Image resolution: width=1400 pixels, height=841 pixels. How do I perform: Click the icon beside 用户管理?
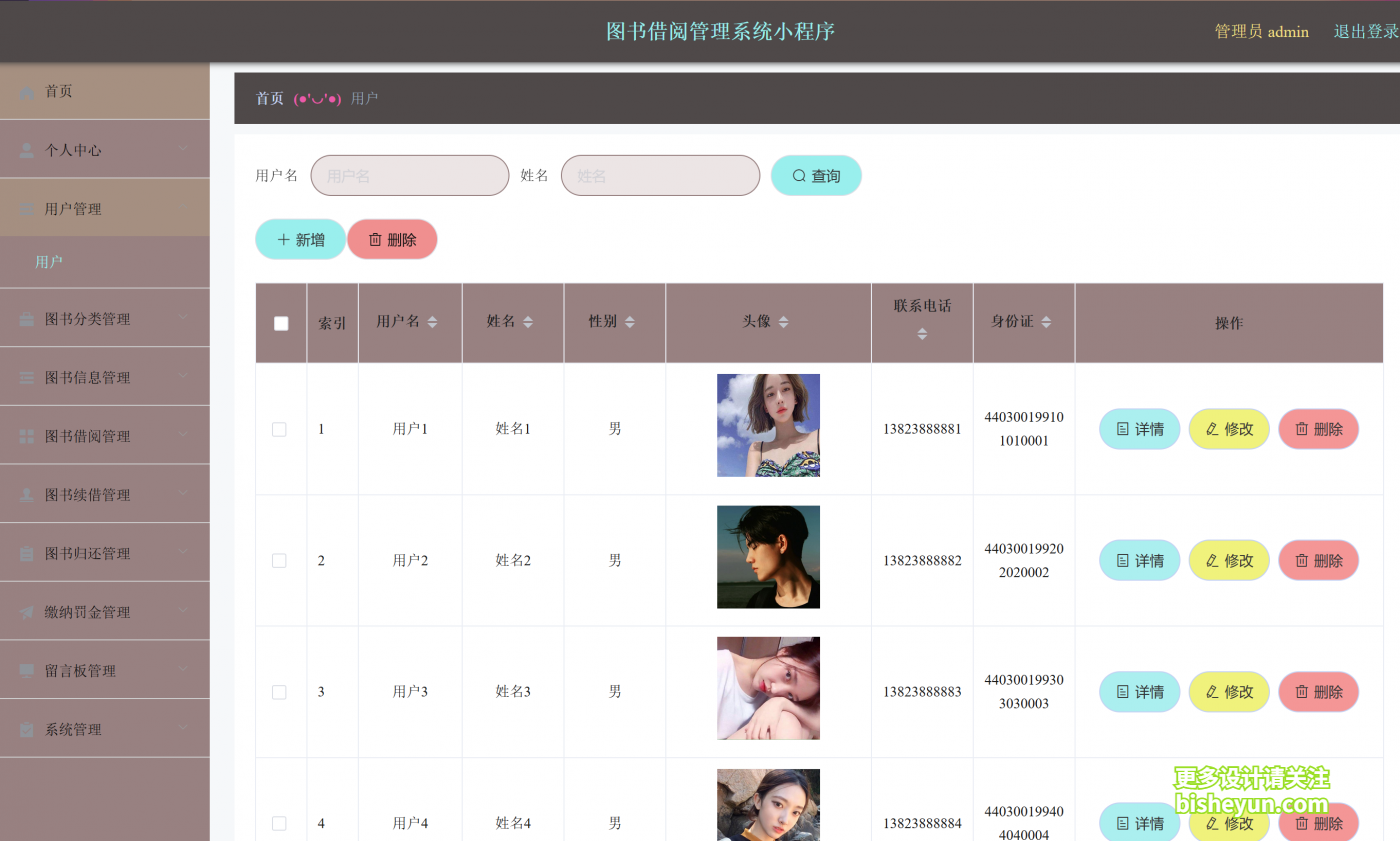click(x=27, y=209)
